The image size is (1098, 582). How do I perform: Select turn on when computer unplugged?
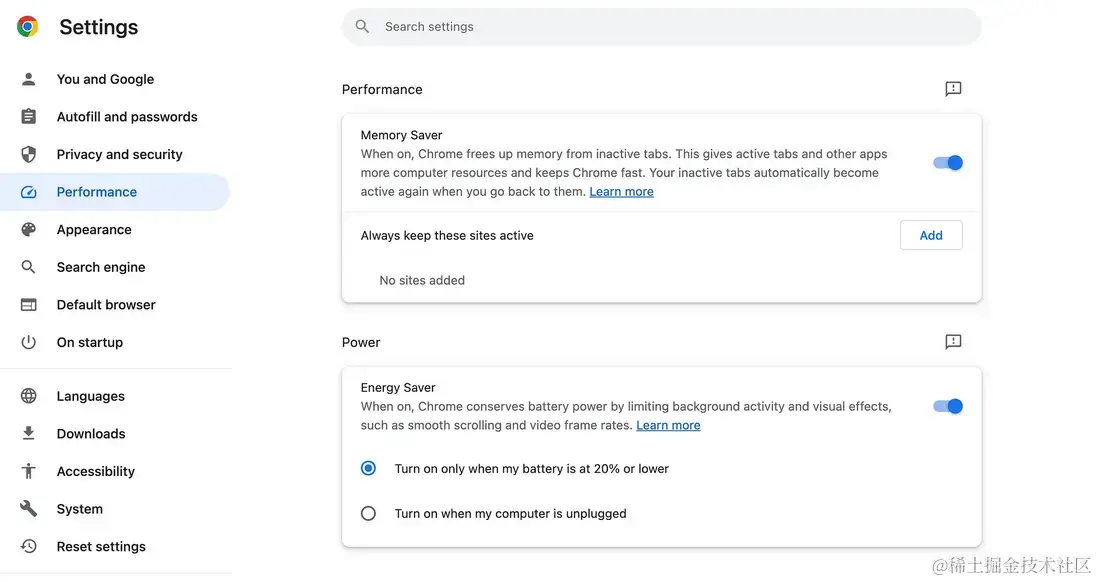tap(368, 513)
